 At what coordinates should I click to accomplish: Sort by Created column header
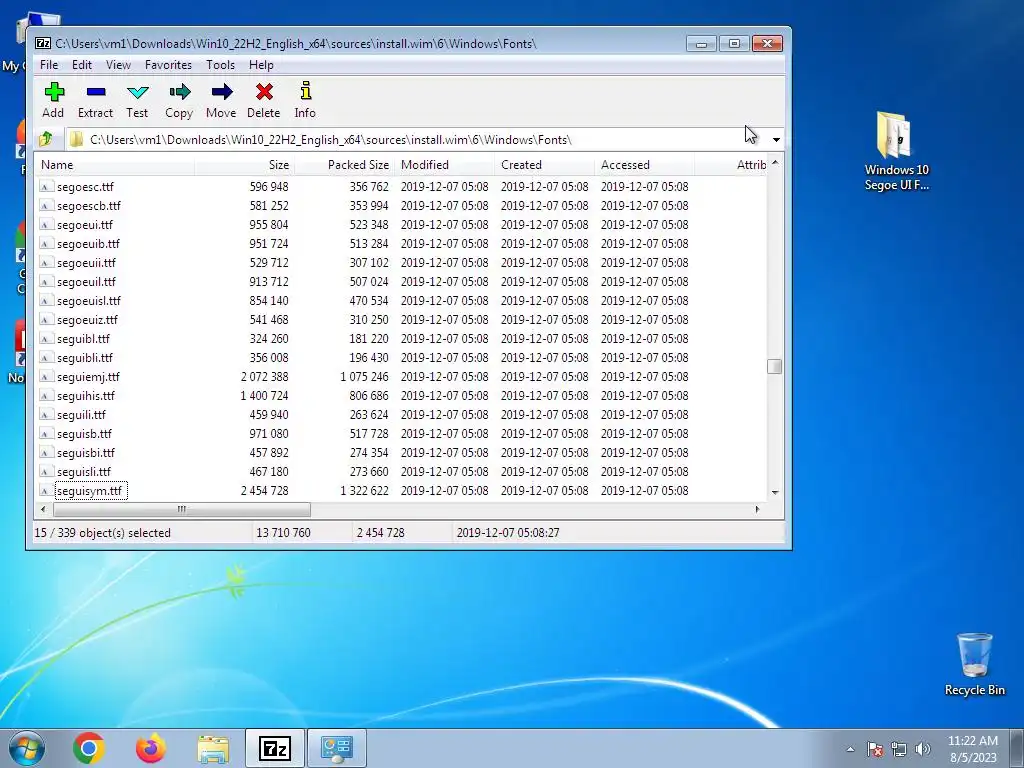[x=544, y=165]
